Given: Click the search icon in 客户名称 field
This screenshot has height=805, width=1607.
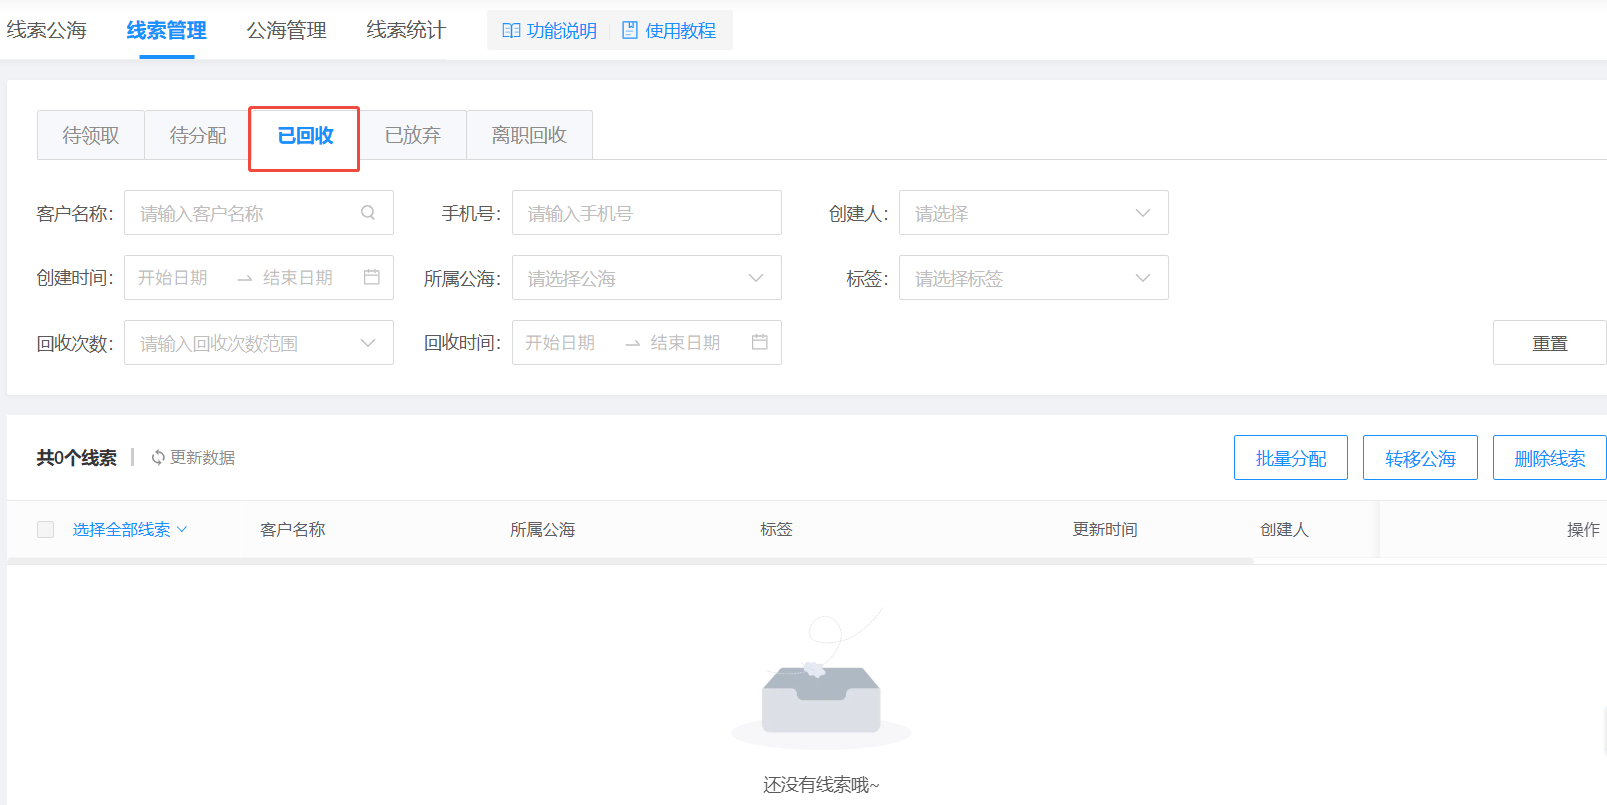Looking at the screenshot, I should [x=368, y=213].
